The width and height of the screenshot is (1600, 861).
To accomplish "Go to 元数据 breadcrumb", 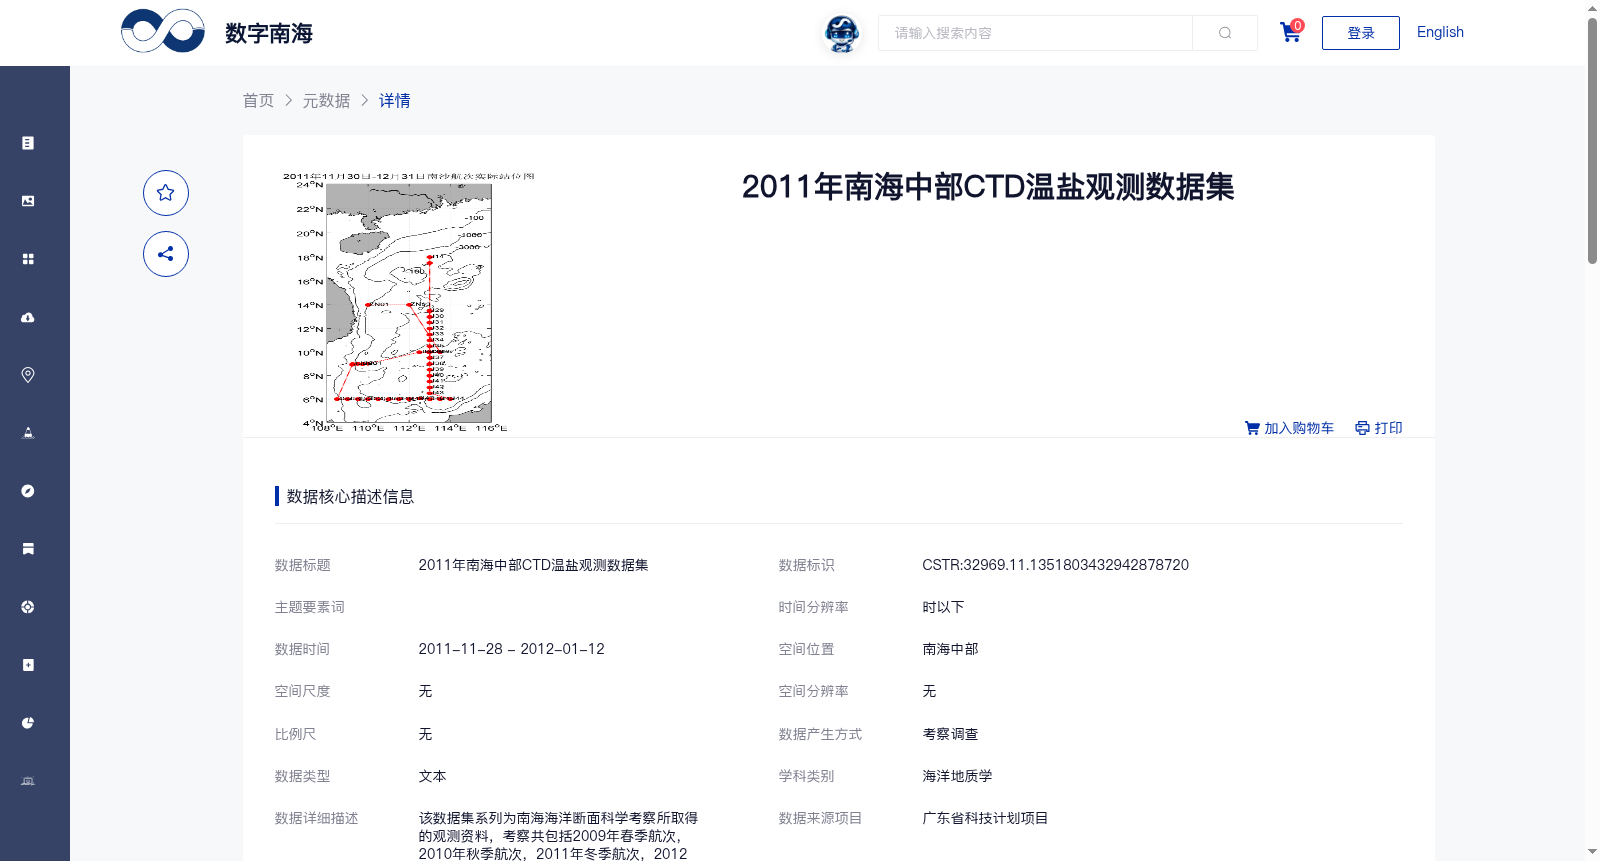I will 327,100.
